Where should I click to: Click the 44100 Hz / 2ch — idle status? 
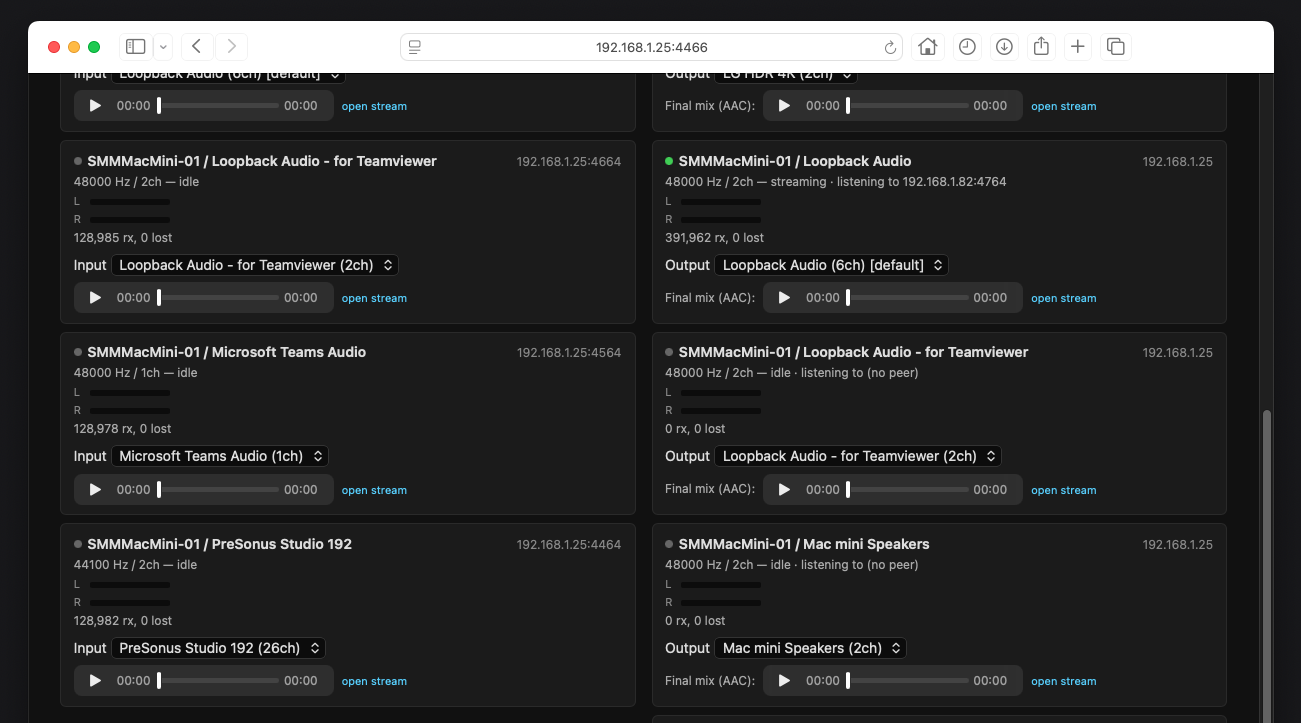click(135, 565)
